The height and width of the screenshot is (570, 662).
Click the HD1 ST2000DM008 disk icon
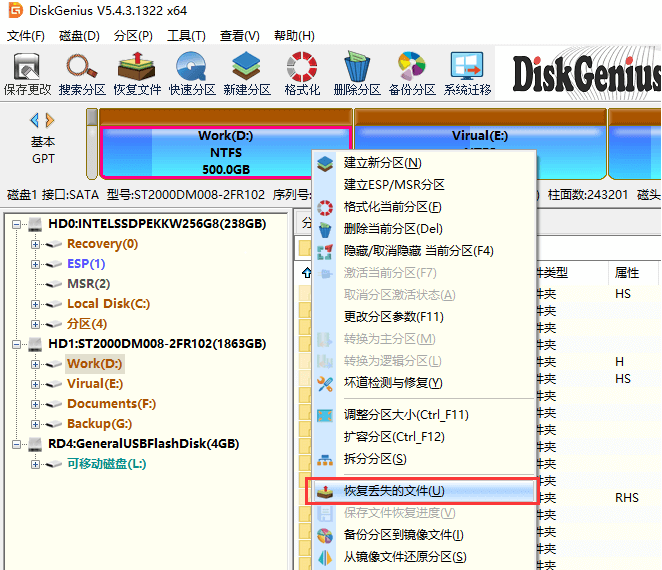(x=35, y=344)
